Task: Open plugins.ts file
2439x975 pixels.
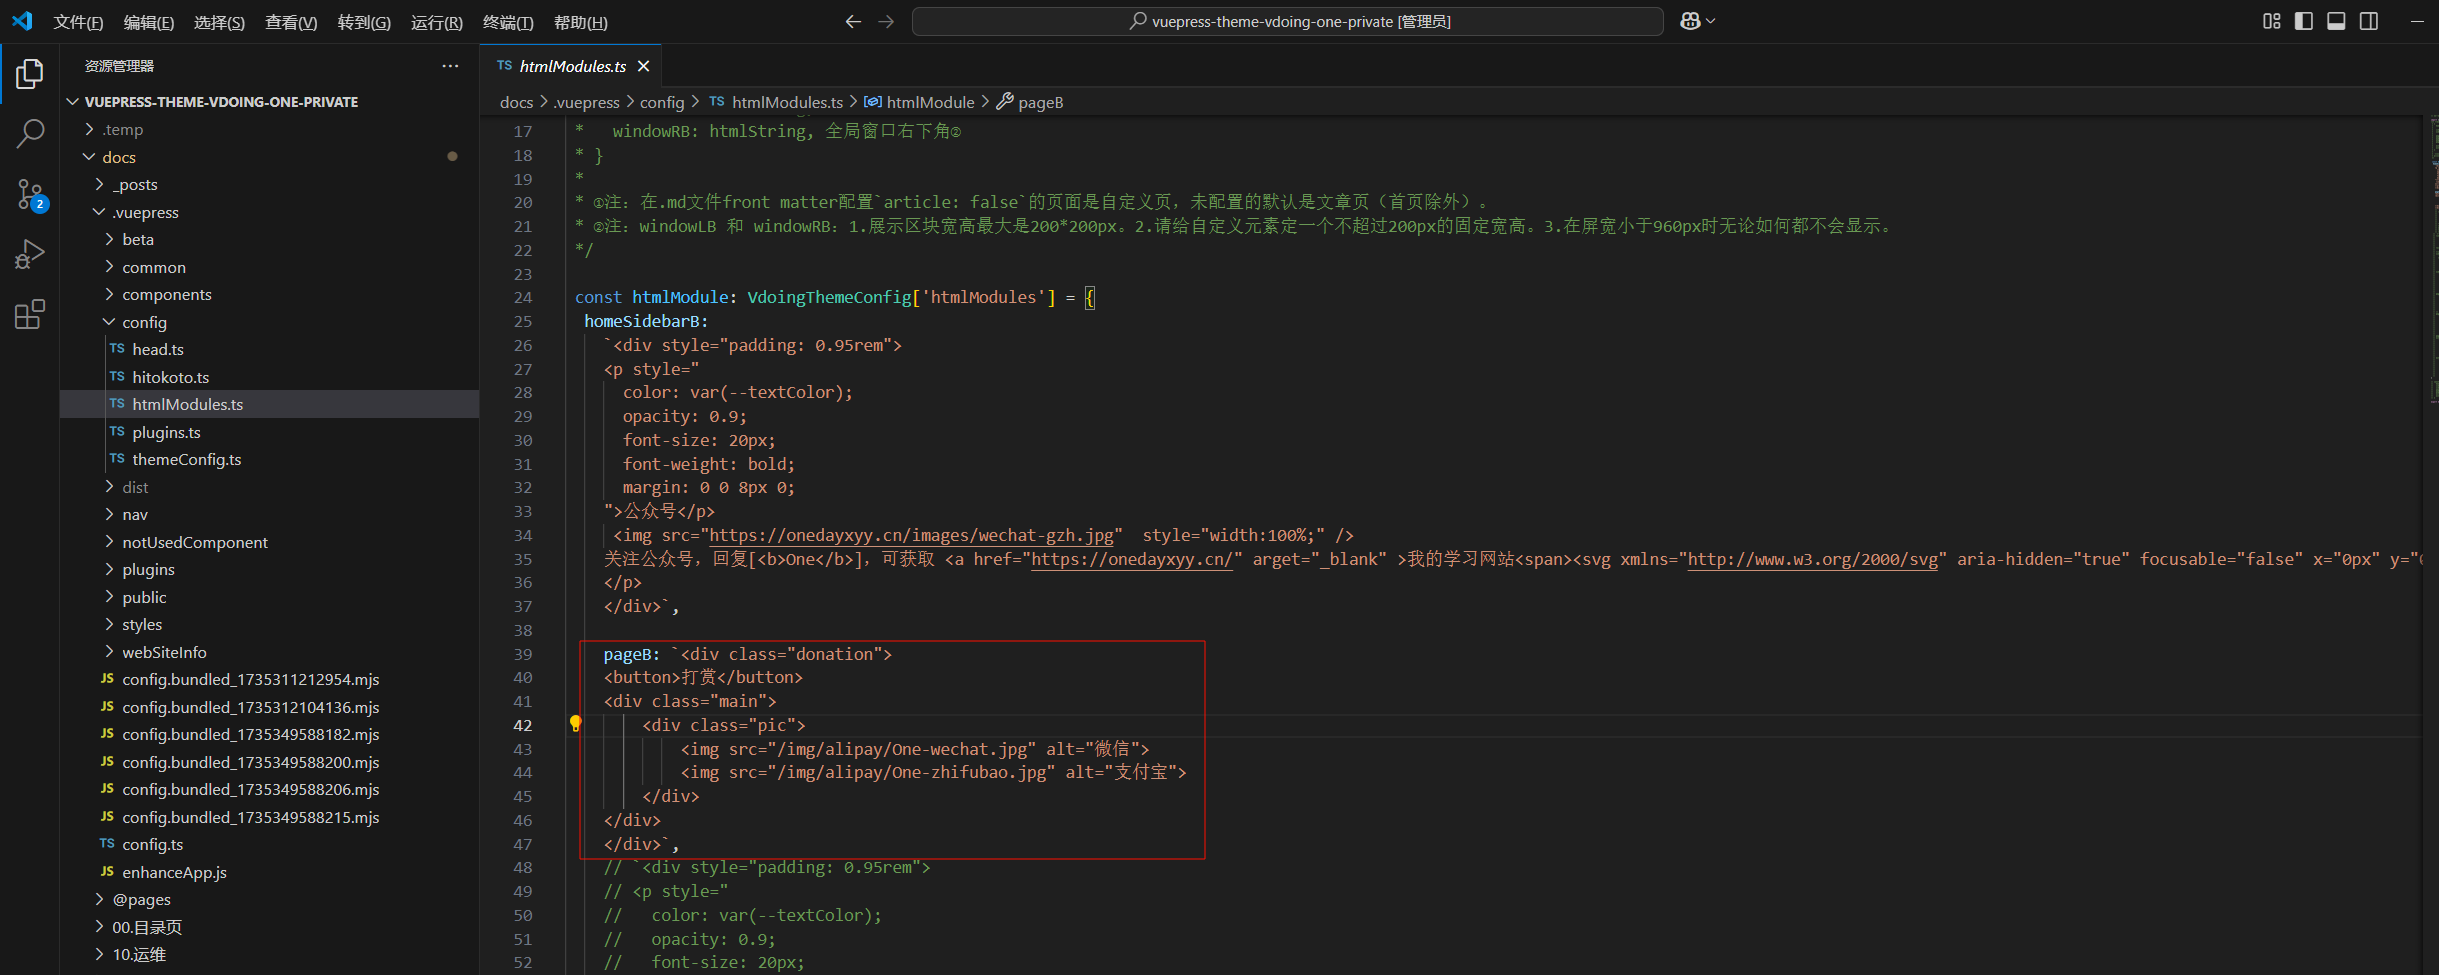Action: 270,432
